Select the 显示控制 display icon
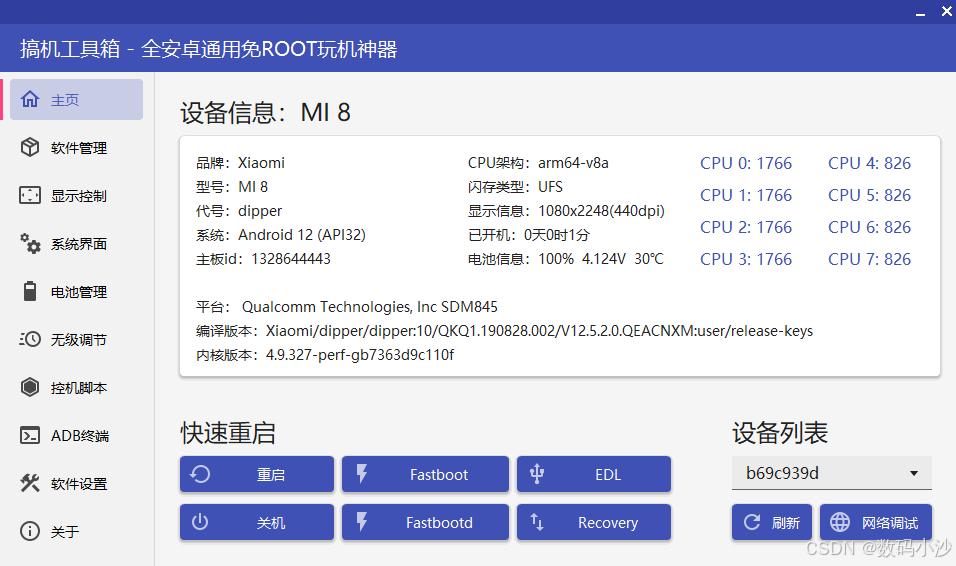 (30, 195)
